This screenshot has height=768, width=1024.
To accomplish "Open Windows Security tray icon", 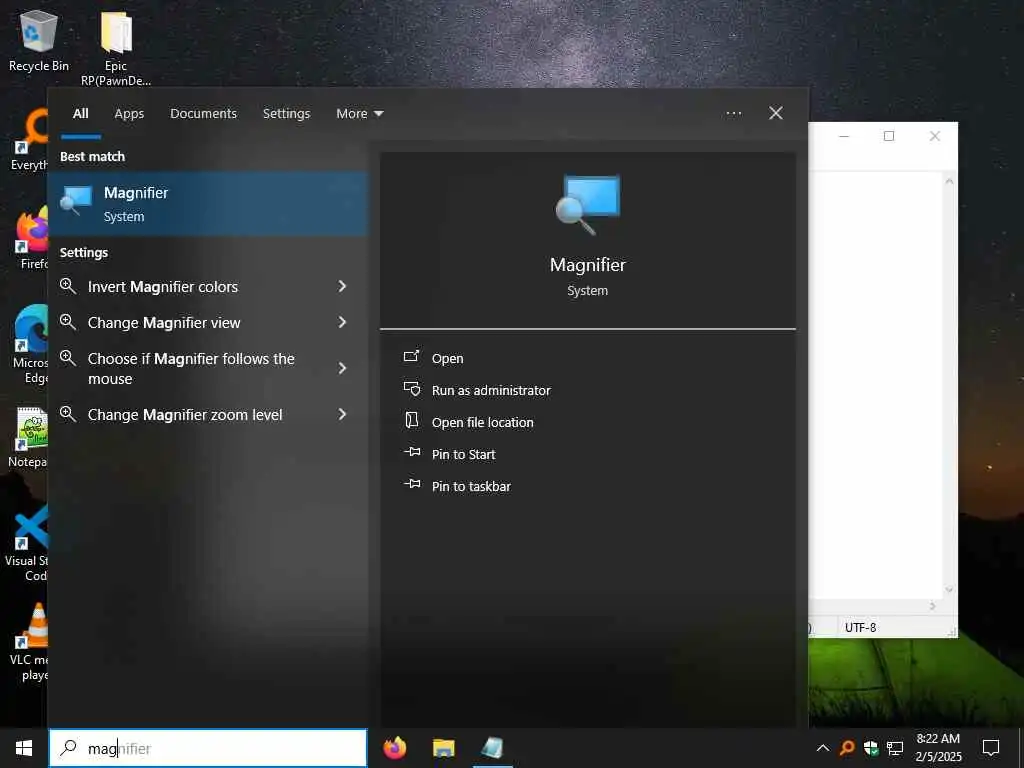I will point(871,748).
